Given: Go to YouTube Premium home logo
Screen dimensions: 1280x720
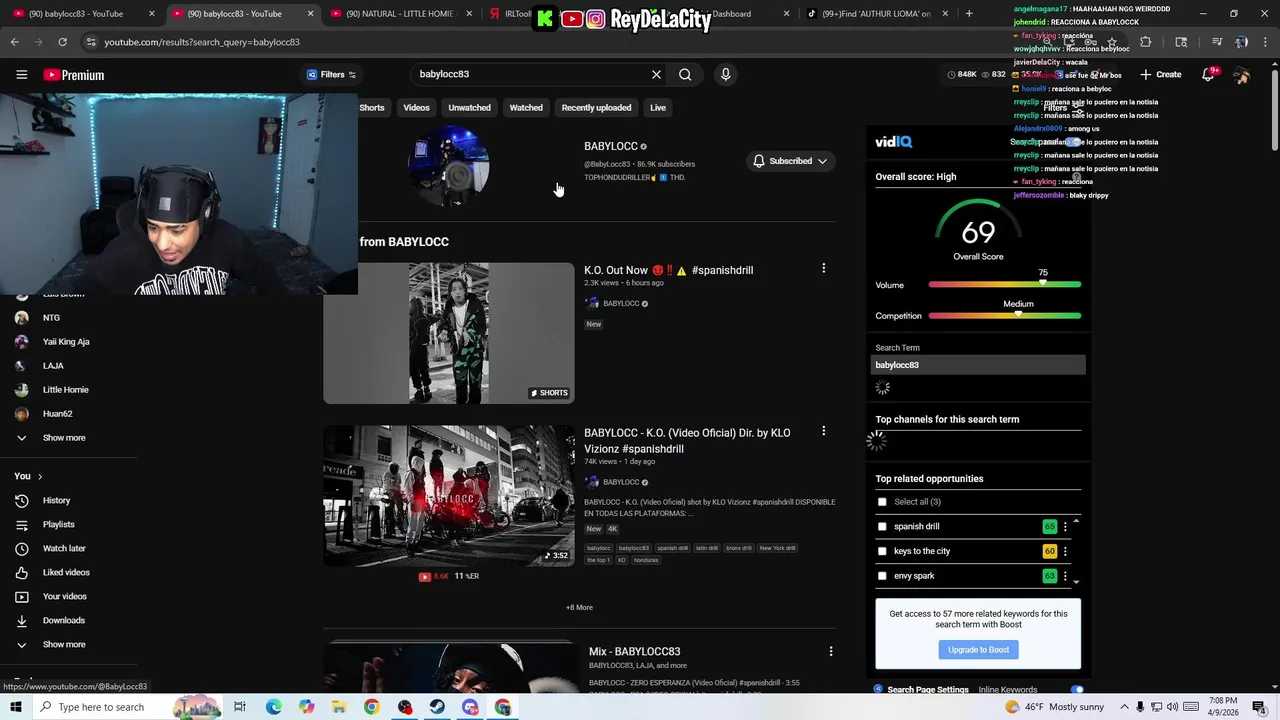Looking at the screenshot, I should (x=74, y=75).
